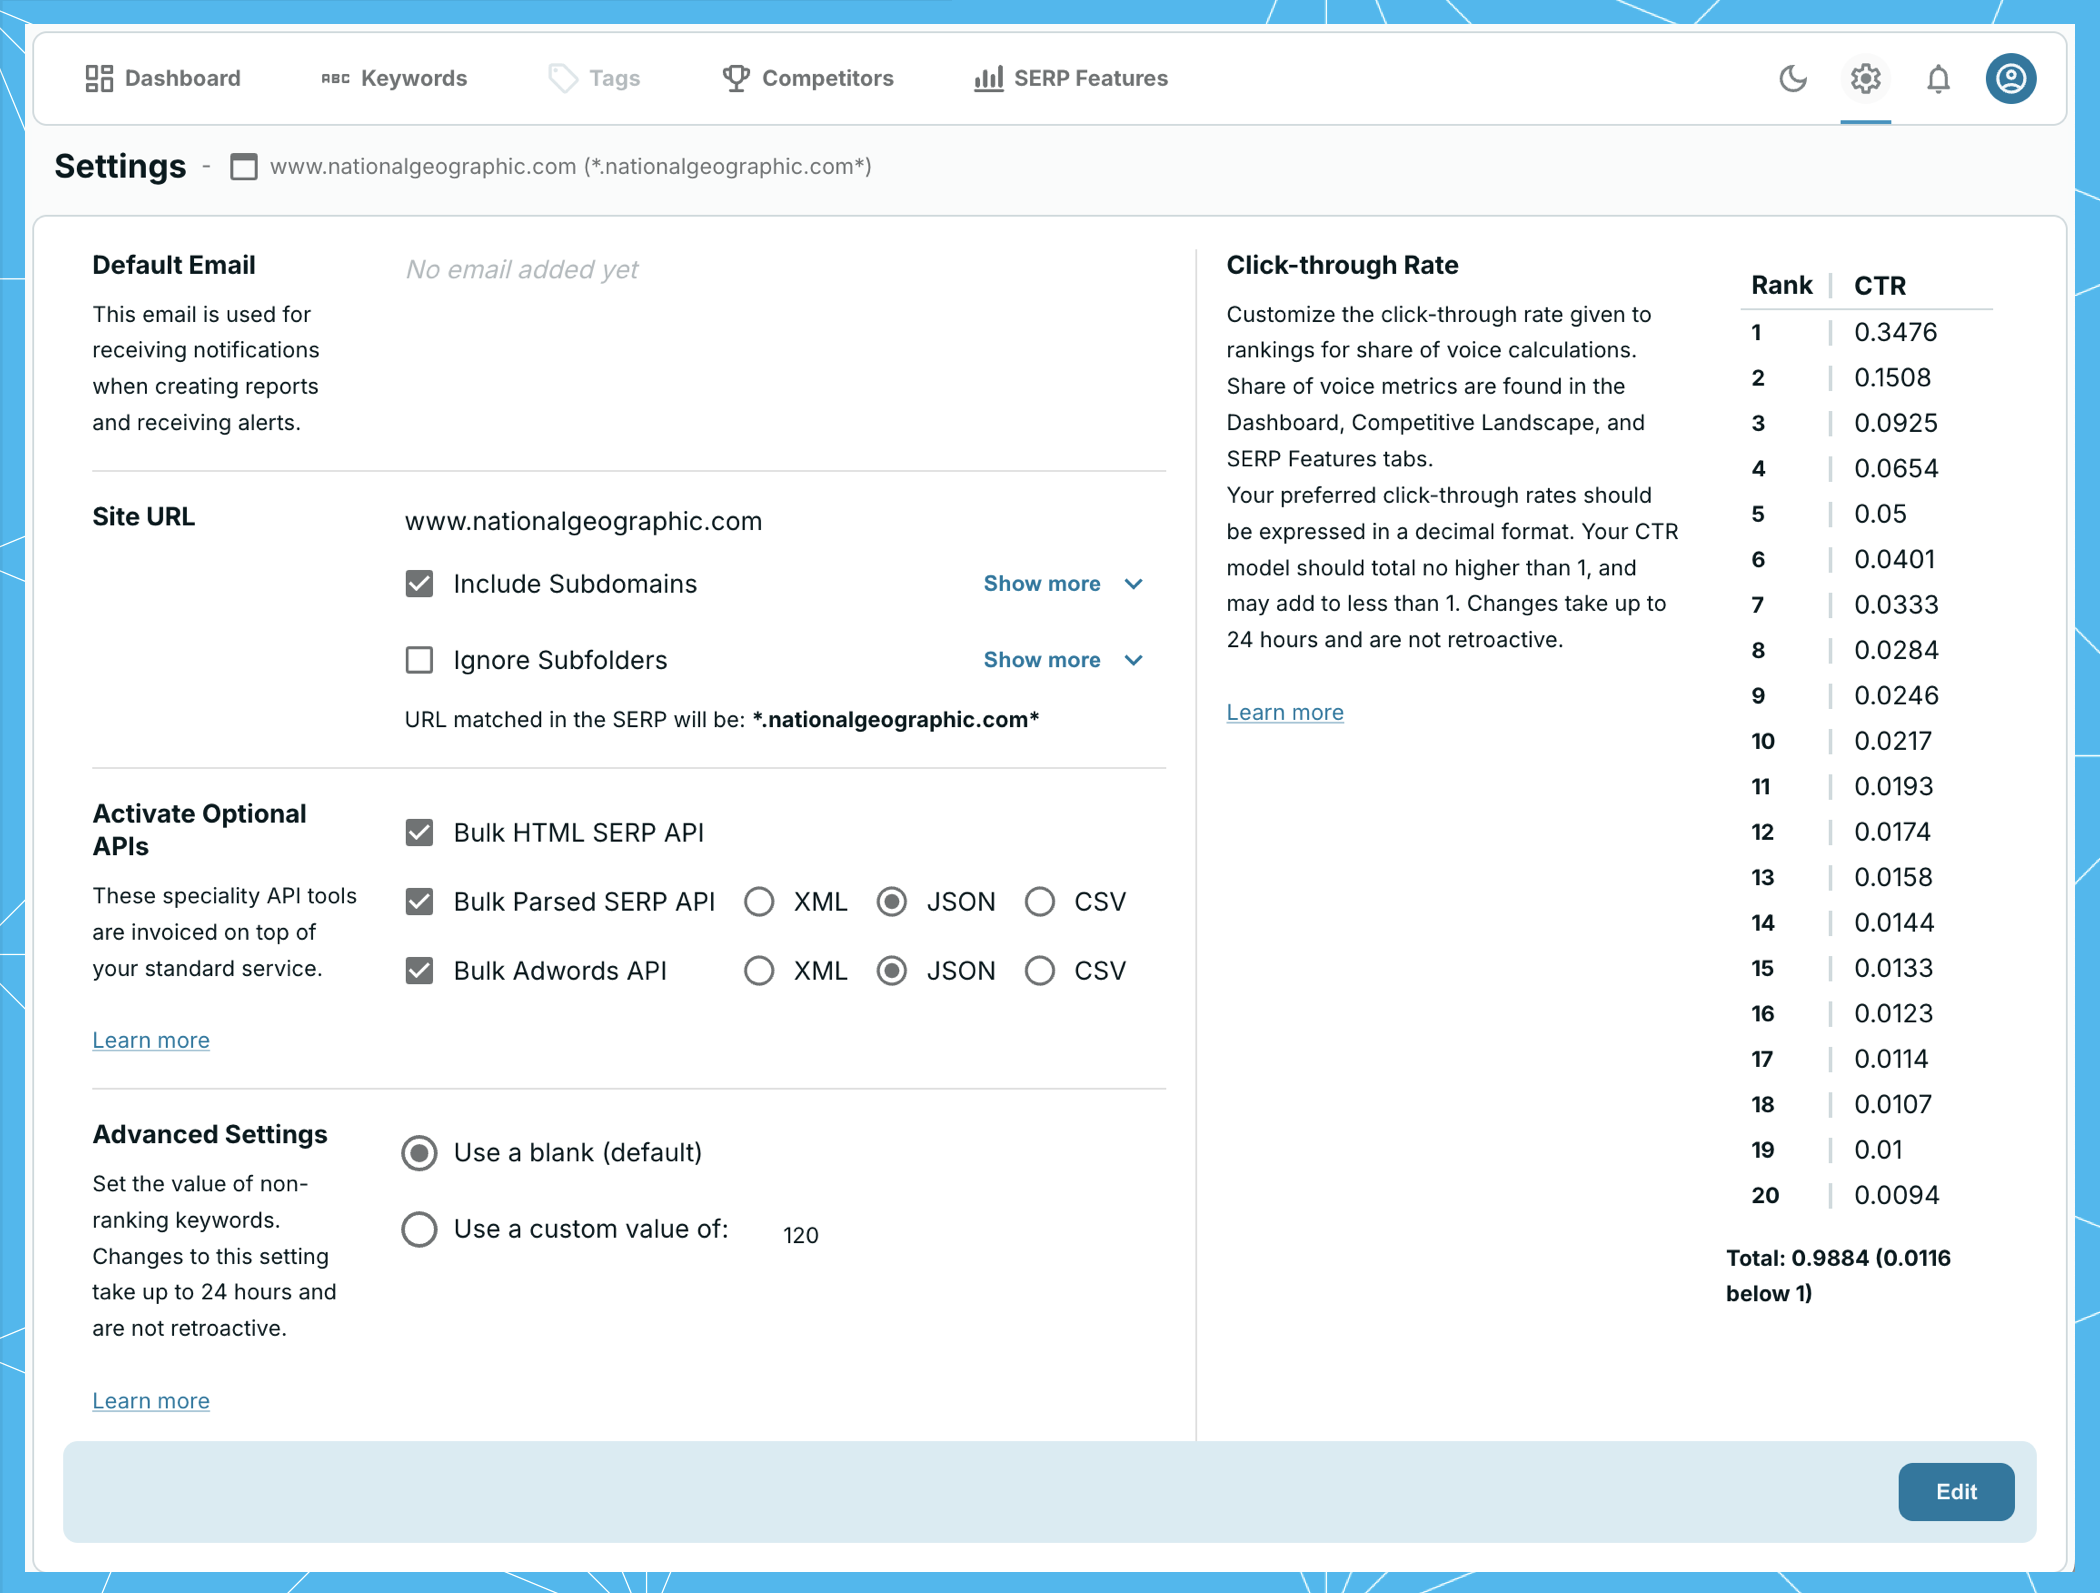Click the Edit button
This screenshot has height=1593, width=2100.
pos(1955,1491)
